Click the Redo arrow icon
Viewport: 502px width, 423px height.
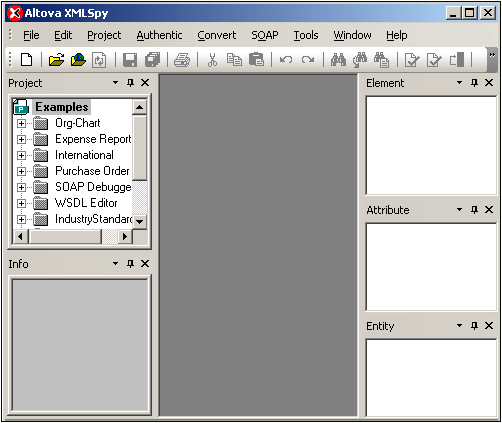[308, 60]
